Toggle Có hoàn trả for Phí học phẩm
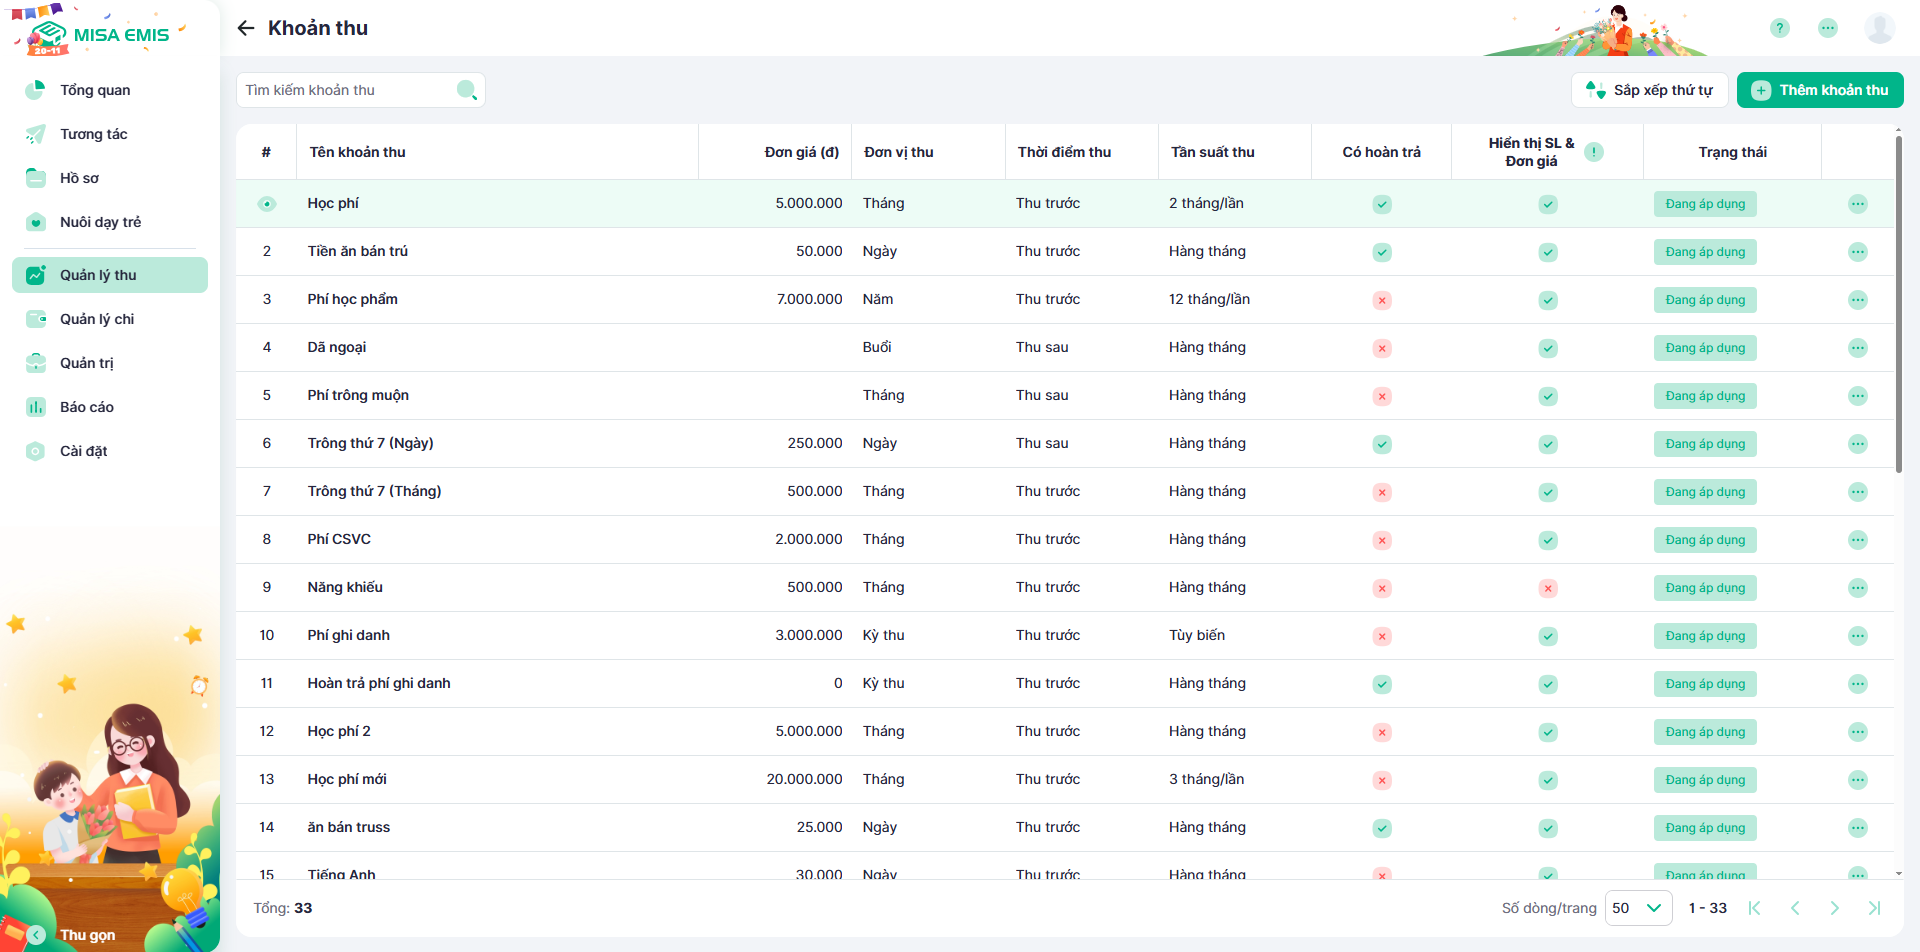Viewport: 1920px width, 952px height. pyautogui.click(x=1381, y=300)
